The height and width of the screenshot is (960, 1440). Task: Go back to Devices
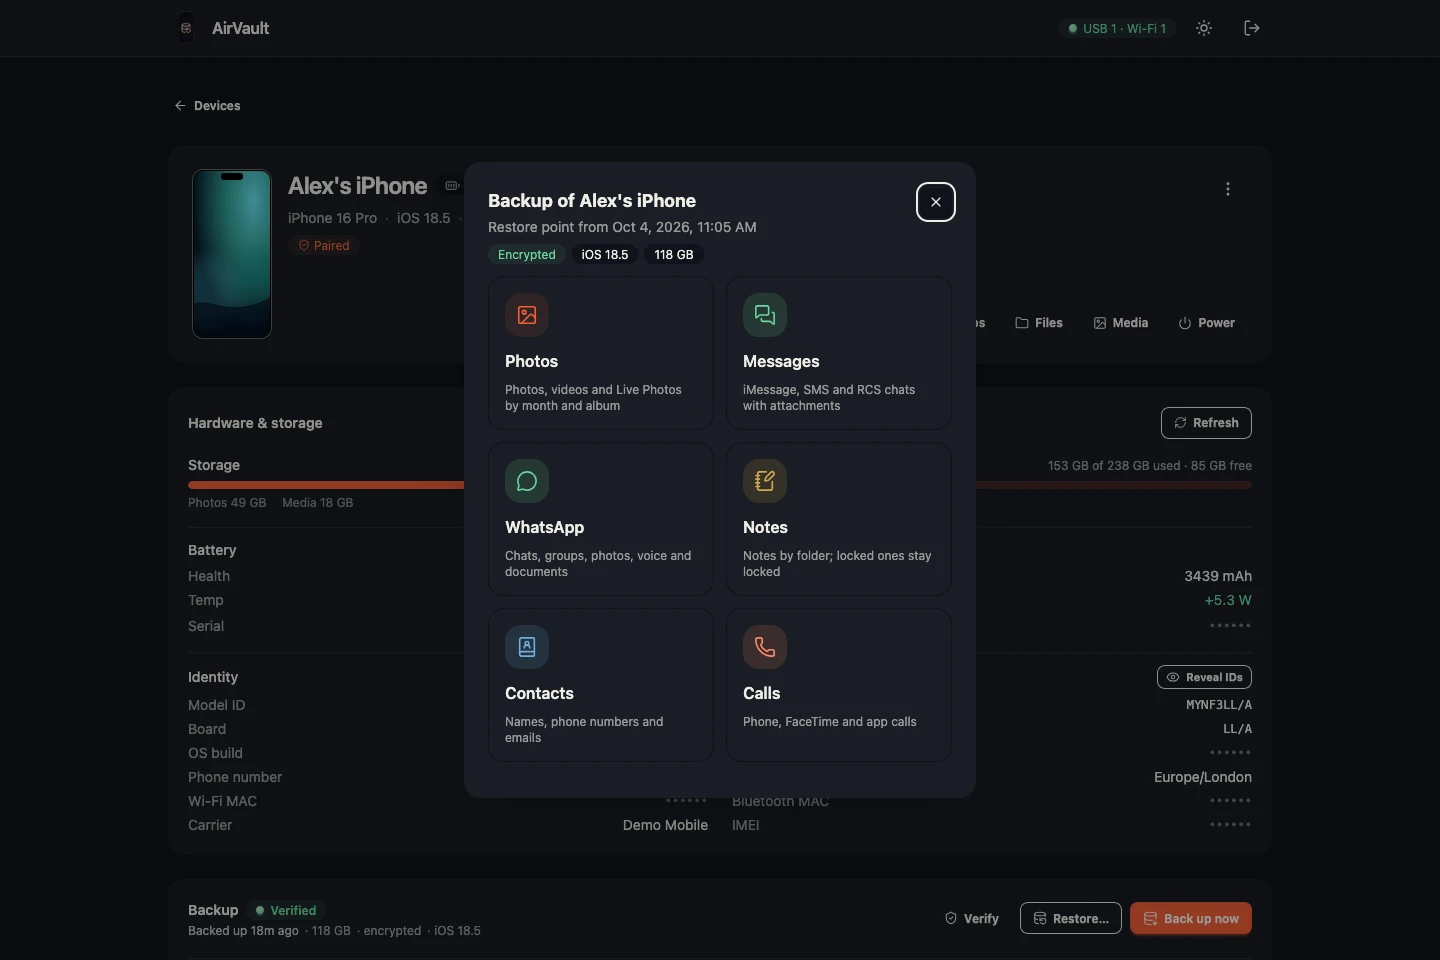point(208,106)
